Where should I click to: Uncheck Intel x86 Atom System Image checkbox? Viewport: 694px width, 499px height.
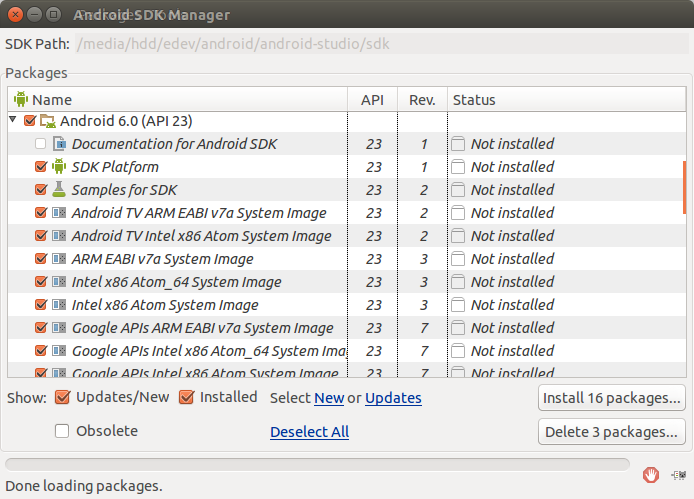[x=41, y=305]
